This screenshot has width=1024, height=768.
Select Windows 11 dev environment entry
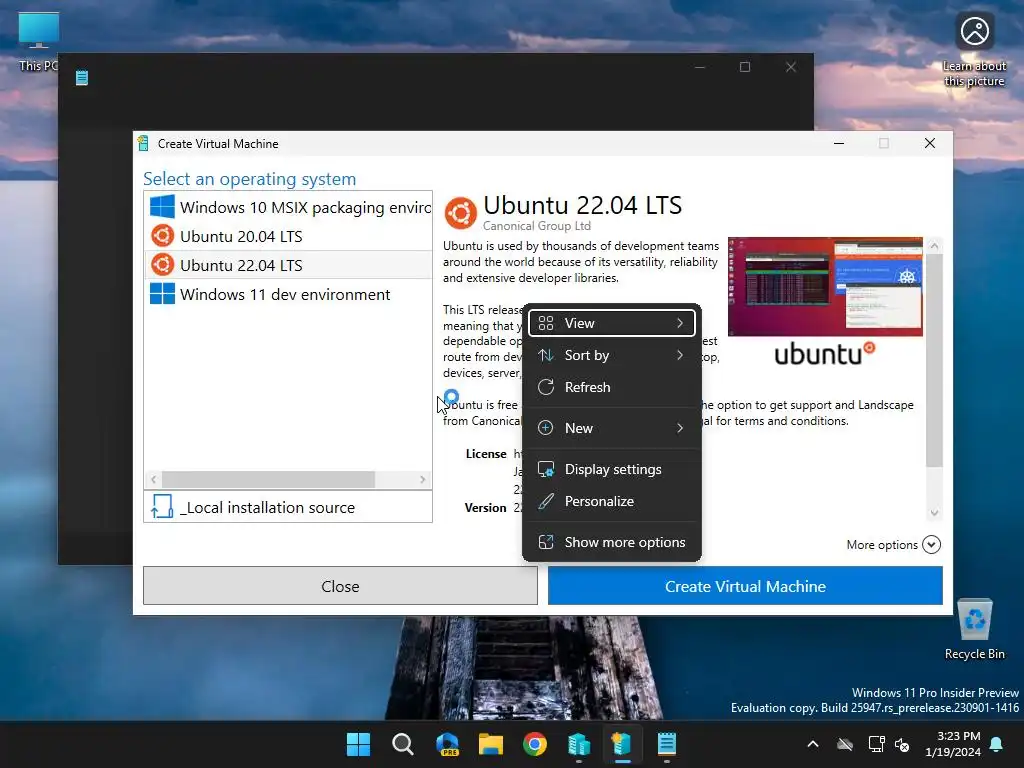tap(288, 294)
